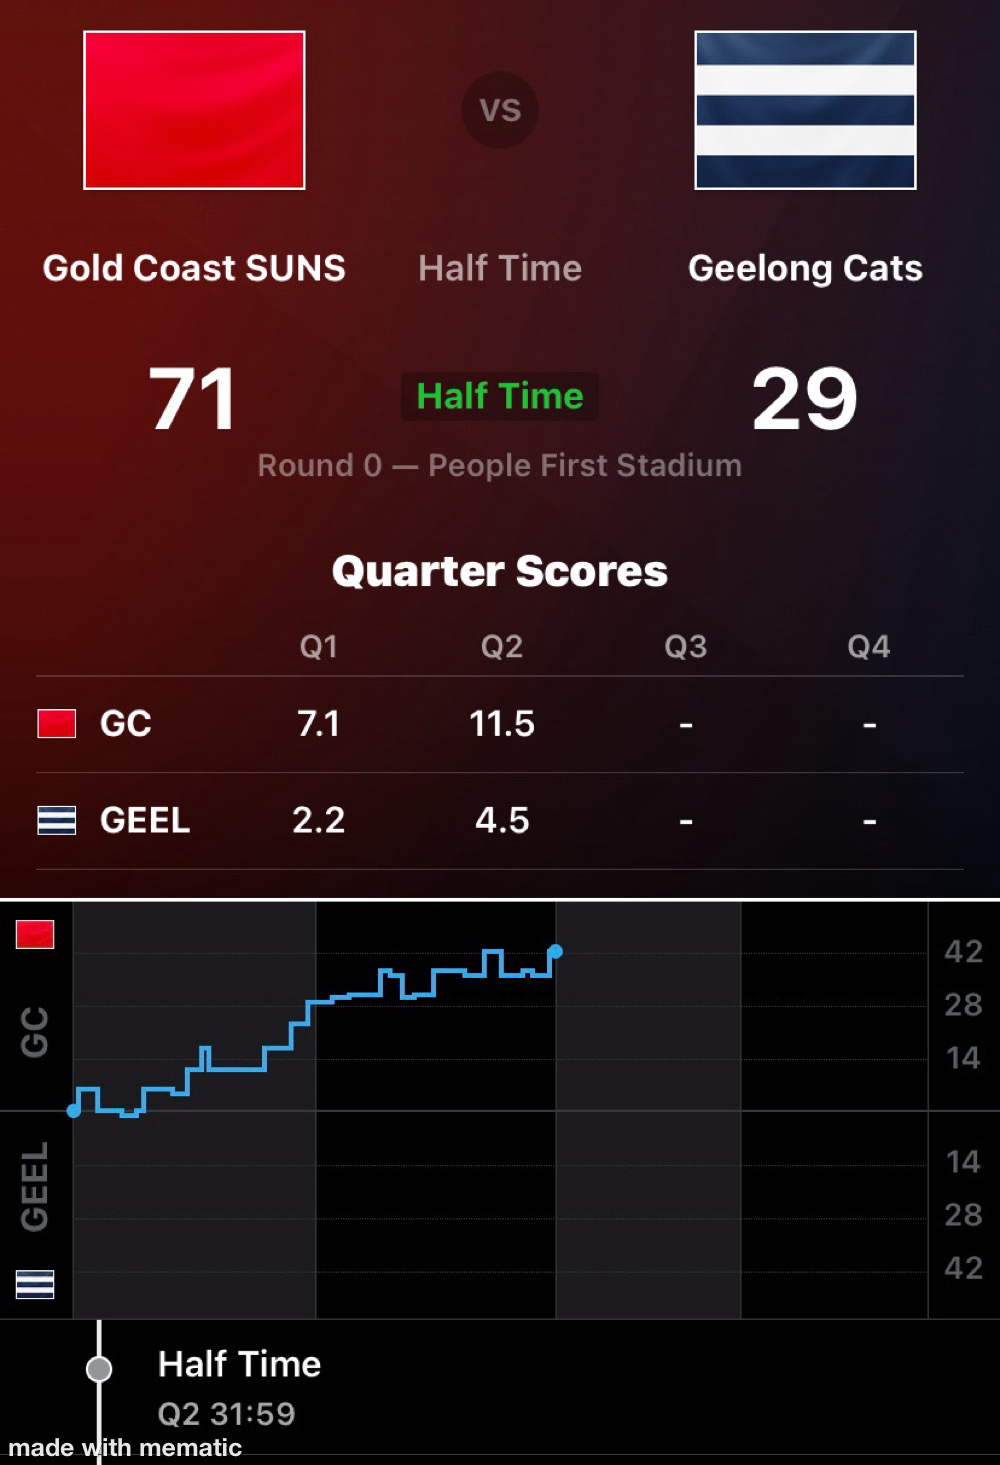Click the worm chart starting point dot

coord(73,1110)
